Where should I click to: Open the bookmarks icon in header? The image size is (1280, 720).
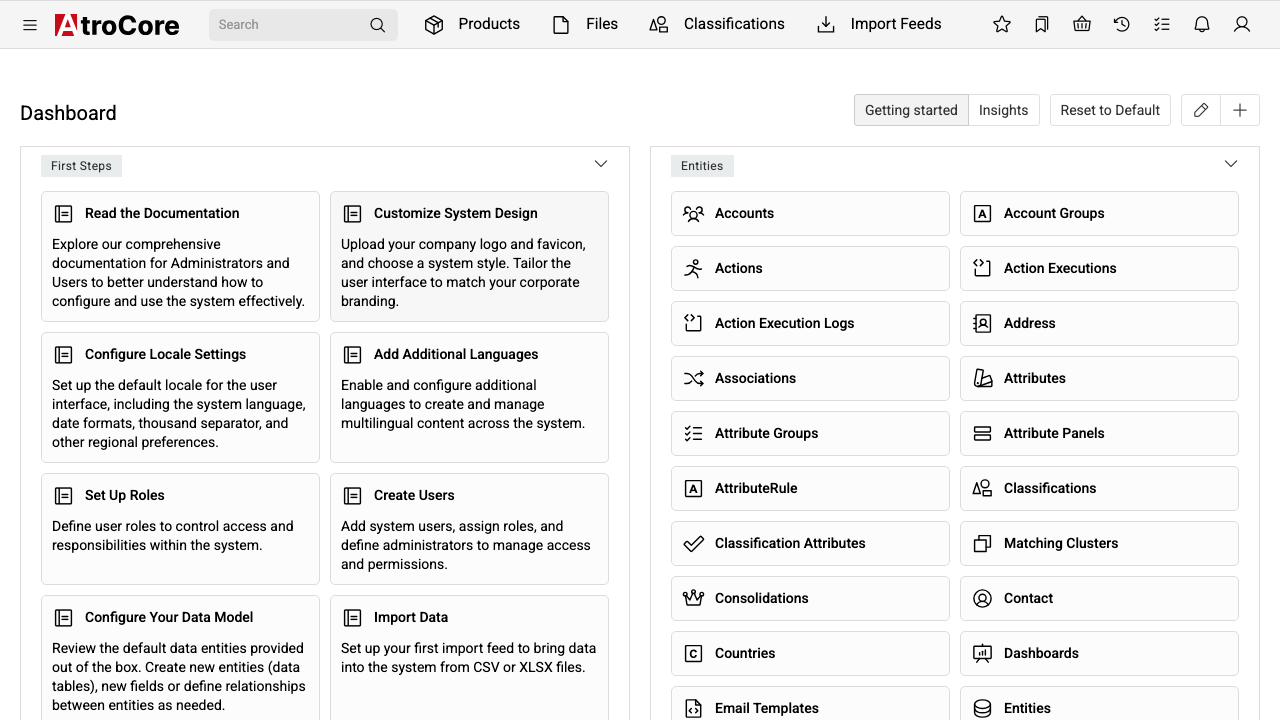[x=1042, y=25]
